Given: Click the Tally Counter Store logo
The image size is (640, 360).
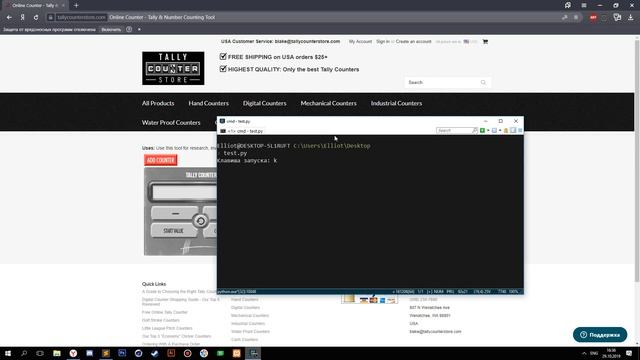Looking at the screenshot, I should pyautogui.click(x=173, y=68).
